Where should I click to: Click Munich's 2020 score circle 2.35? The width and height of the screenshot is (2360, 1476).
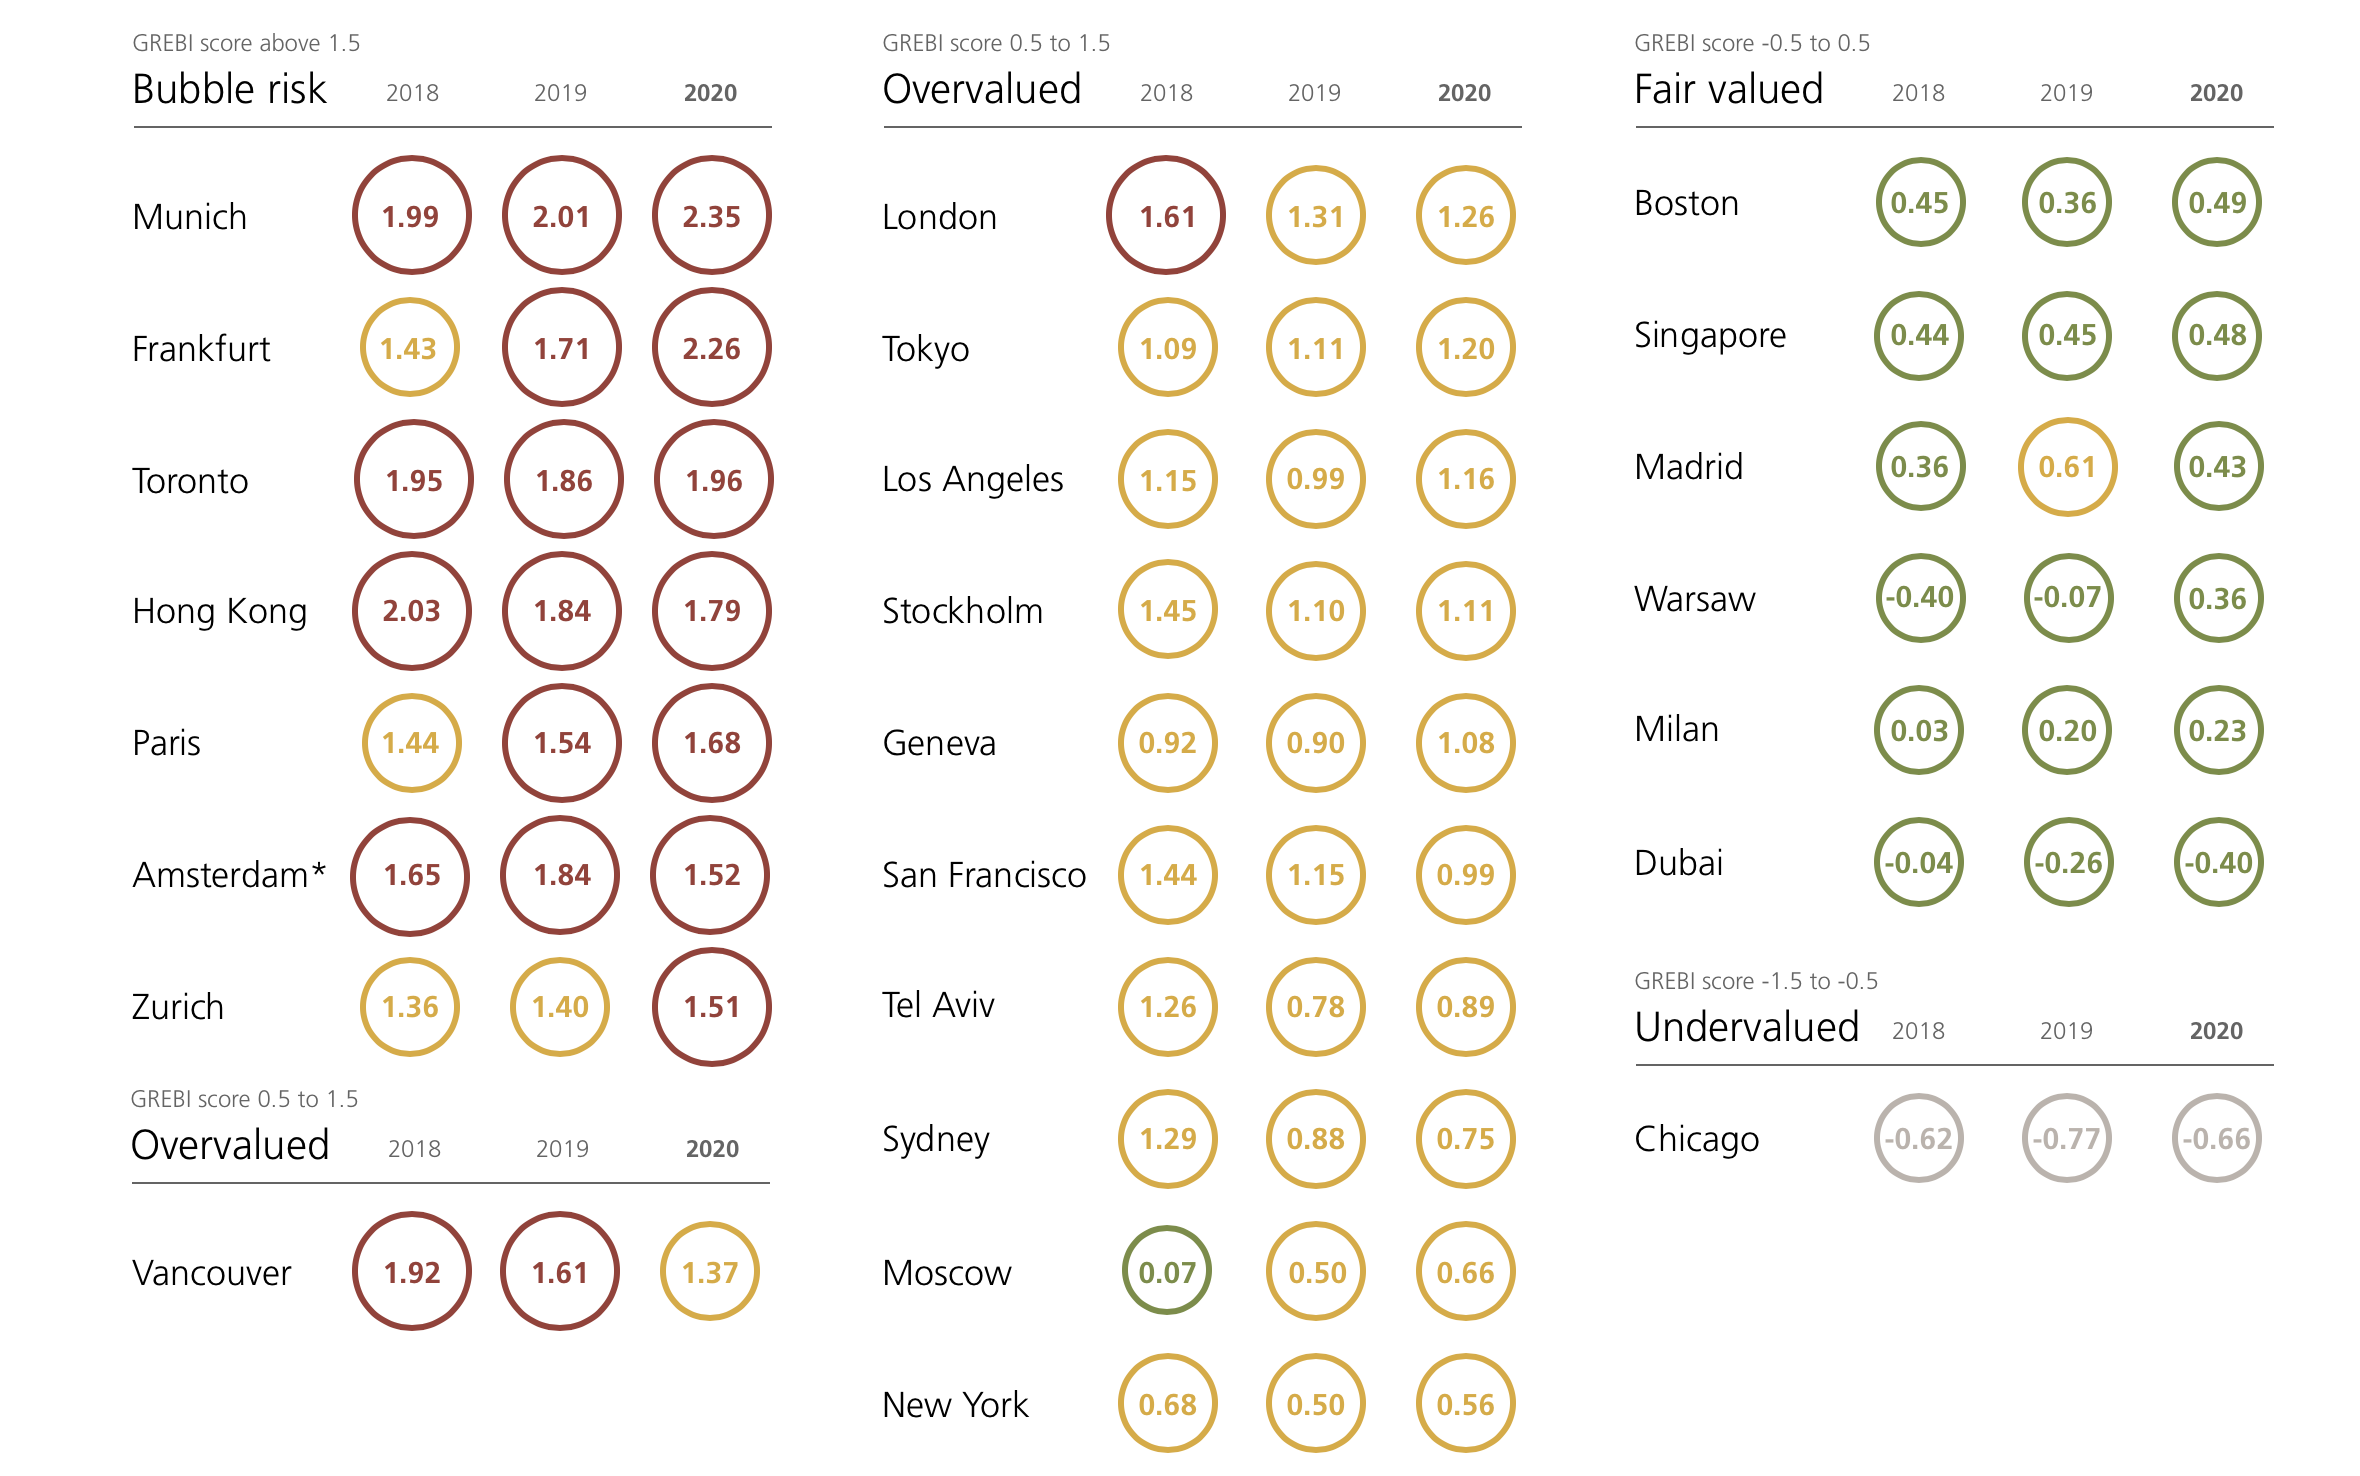point(711,215)
